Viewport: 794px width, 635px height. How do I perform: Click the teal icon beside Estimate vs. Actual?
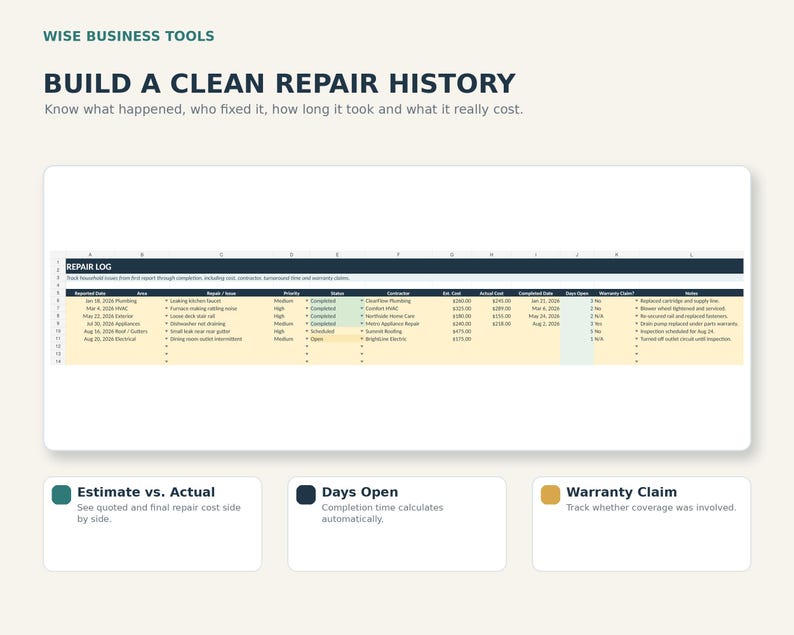[x=61, y=495]
